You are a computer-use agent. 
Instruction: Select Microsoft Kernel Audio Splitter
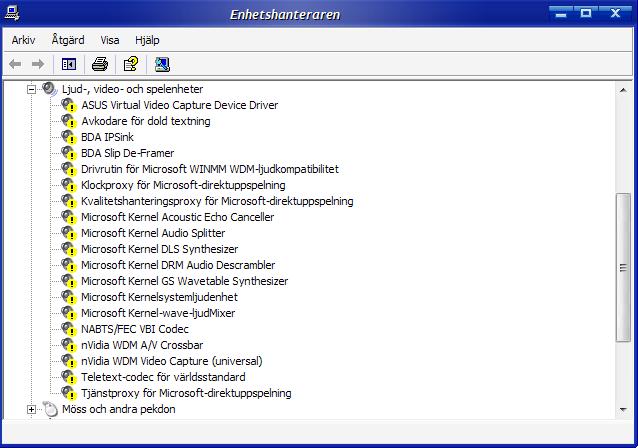click(153, 233)
